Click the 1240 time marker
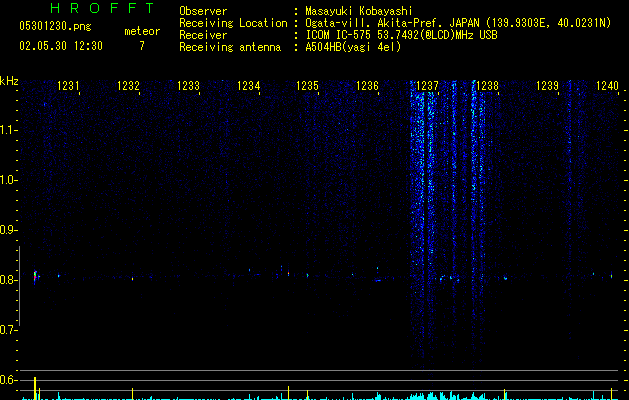This screenshot has height=400, width=629. click(x=607, y=86)
